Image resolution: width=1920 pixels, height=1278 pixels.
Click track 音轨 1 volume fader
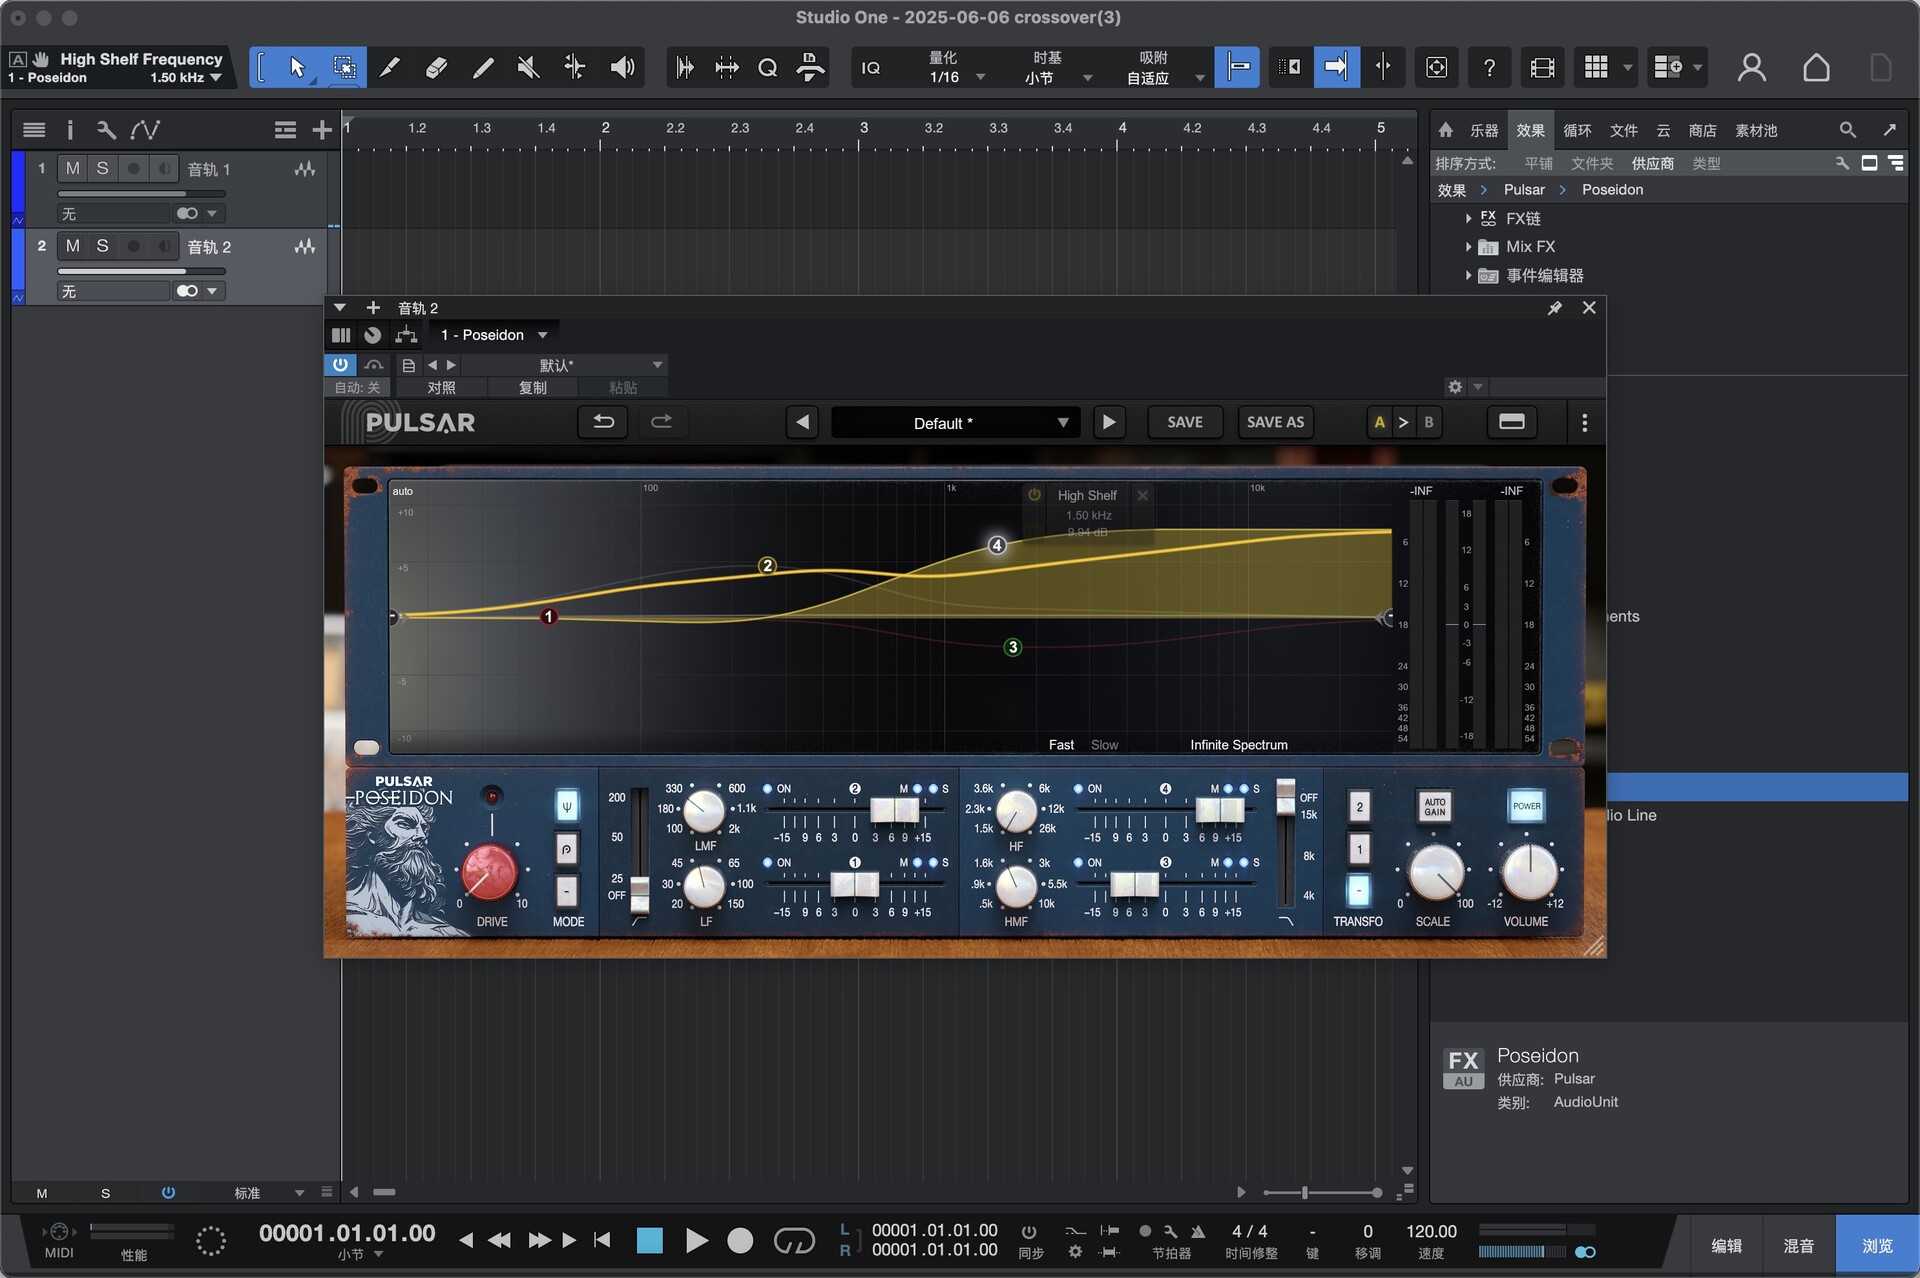141,194
